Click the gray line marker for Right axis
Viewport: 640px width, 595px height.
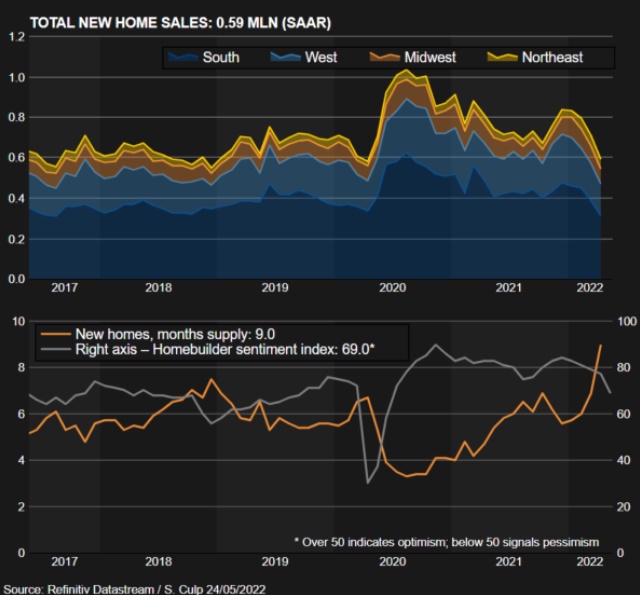tap(55, 352)
